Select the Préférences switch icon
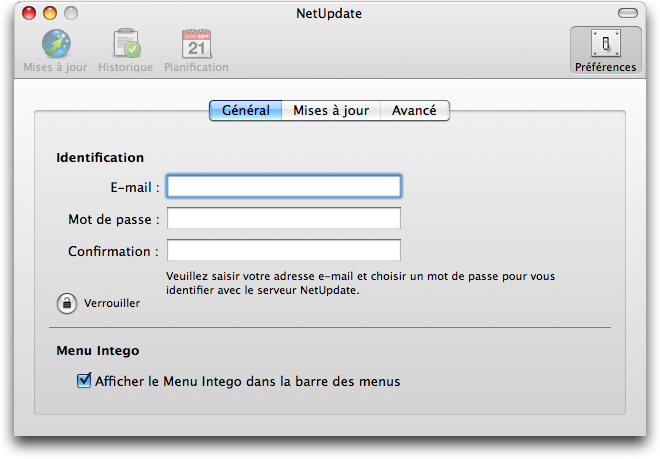This screenshot has height=459, width=660. point(606,43)
